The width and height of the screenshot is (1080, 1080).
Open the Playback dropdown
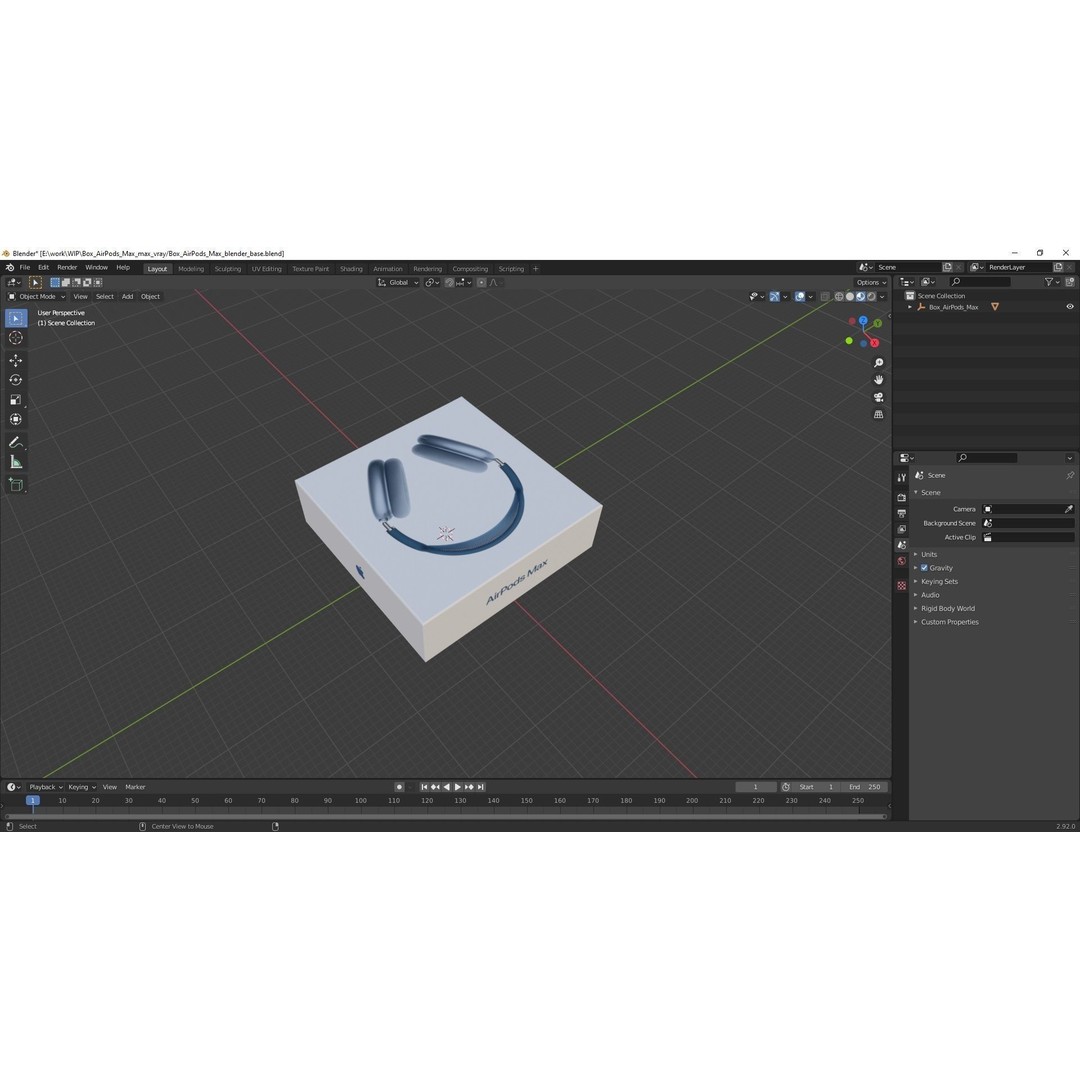tap(45, 787)
